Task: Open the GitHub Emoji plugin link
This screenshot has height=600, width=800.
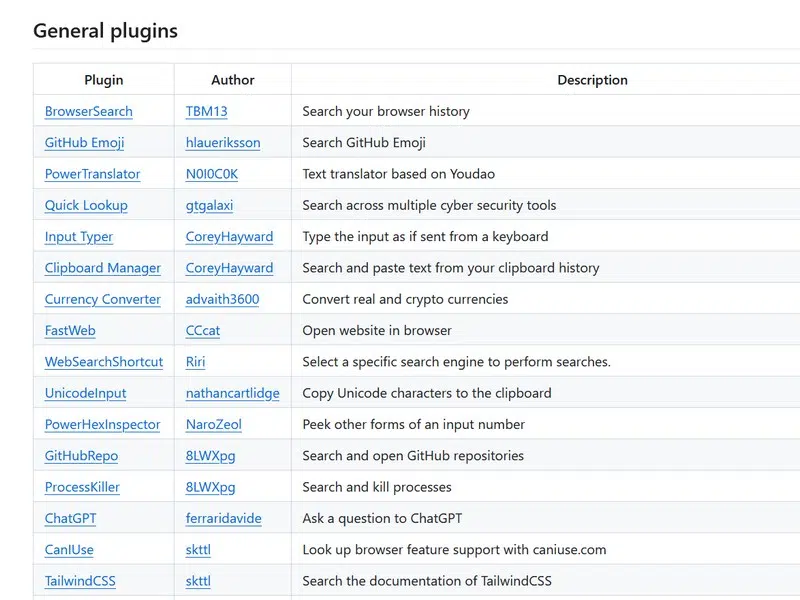Action: pos(84,142)
